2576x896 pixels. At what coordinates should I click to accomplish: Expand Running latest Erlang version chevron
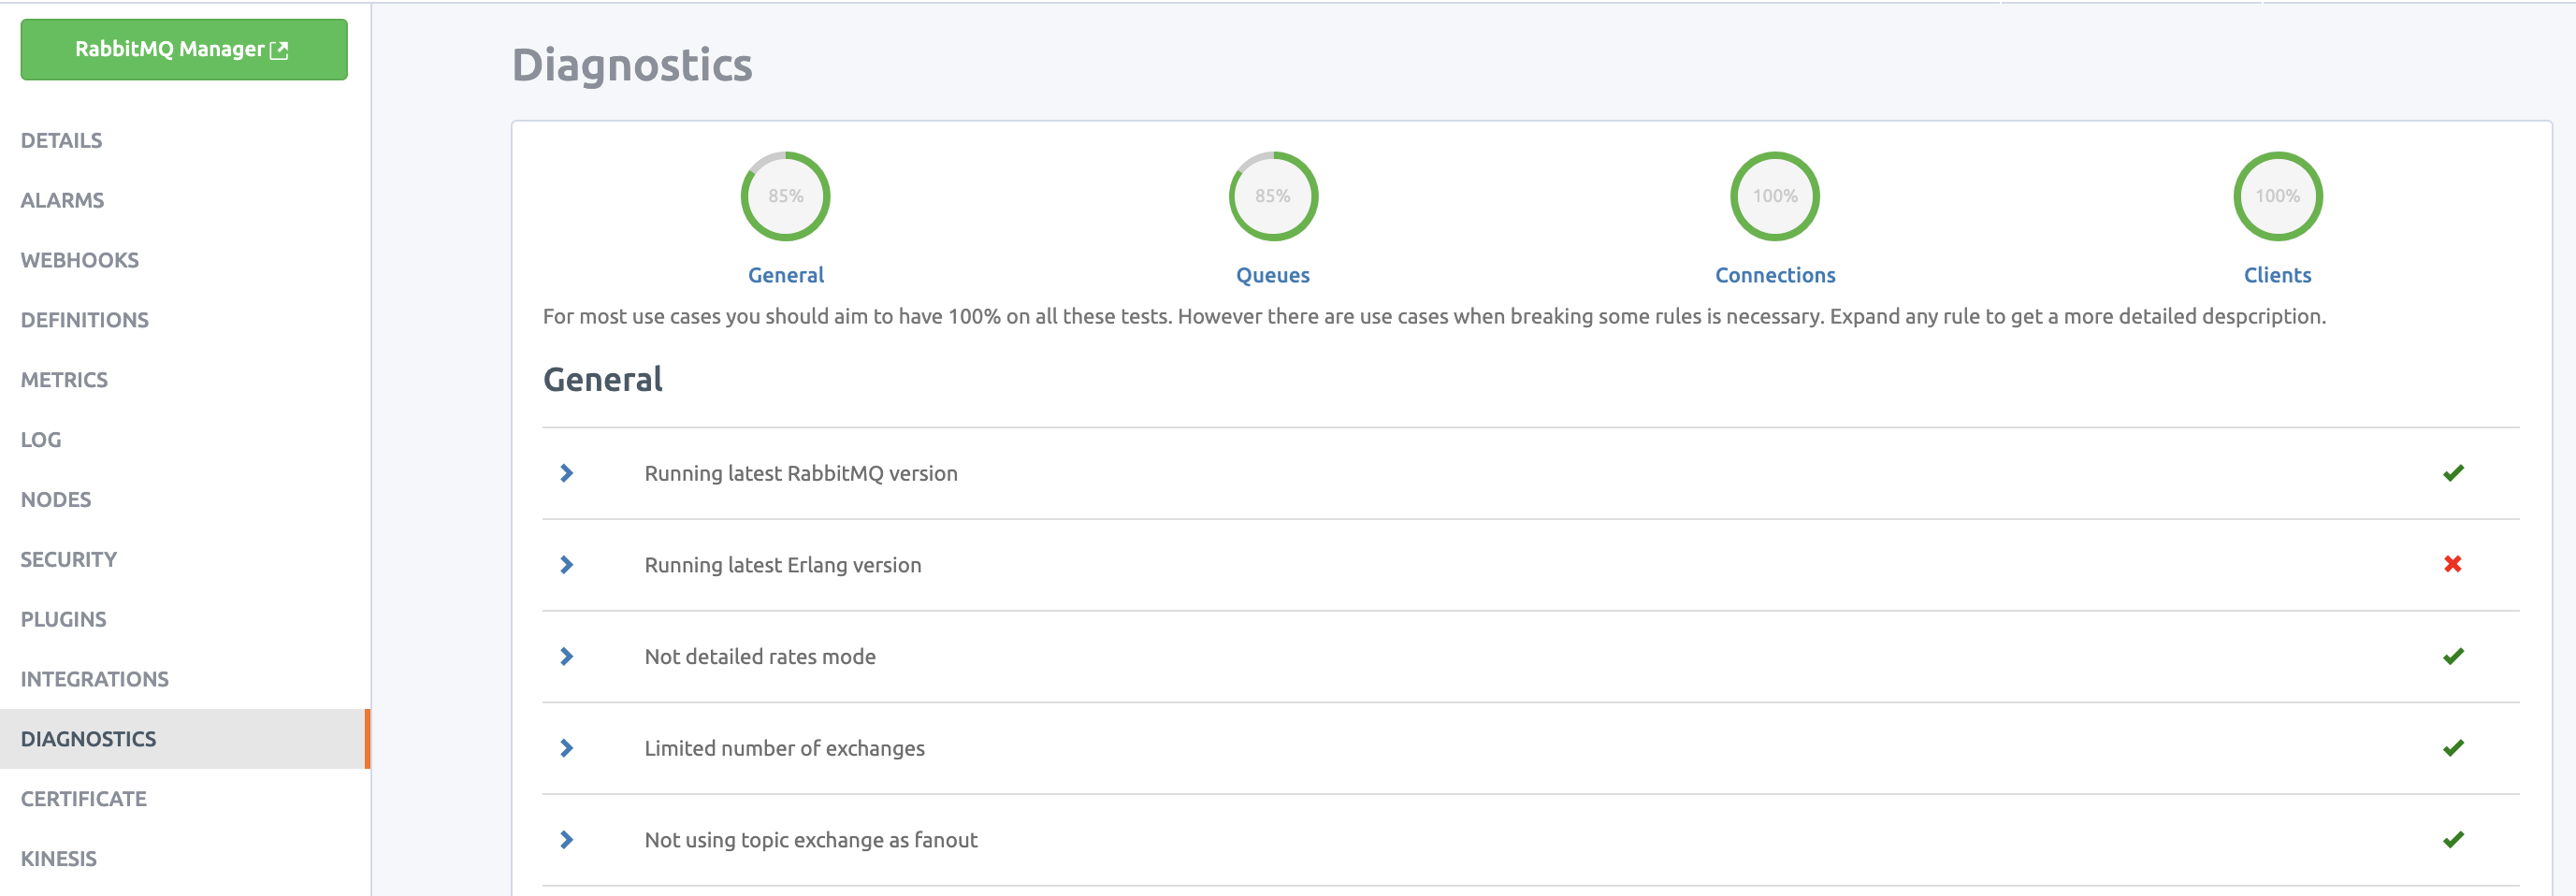tap(567, 565)
